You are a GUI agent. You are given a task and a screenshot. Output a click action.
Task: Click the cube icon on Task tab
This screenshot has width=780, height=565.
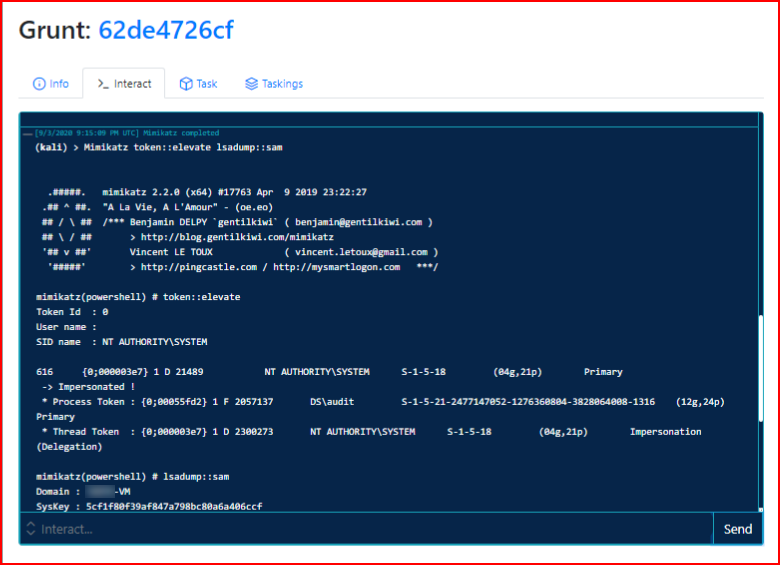point(186,84)
